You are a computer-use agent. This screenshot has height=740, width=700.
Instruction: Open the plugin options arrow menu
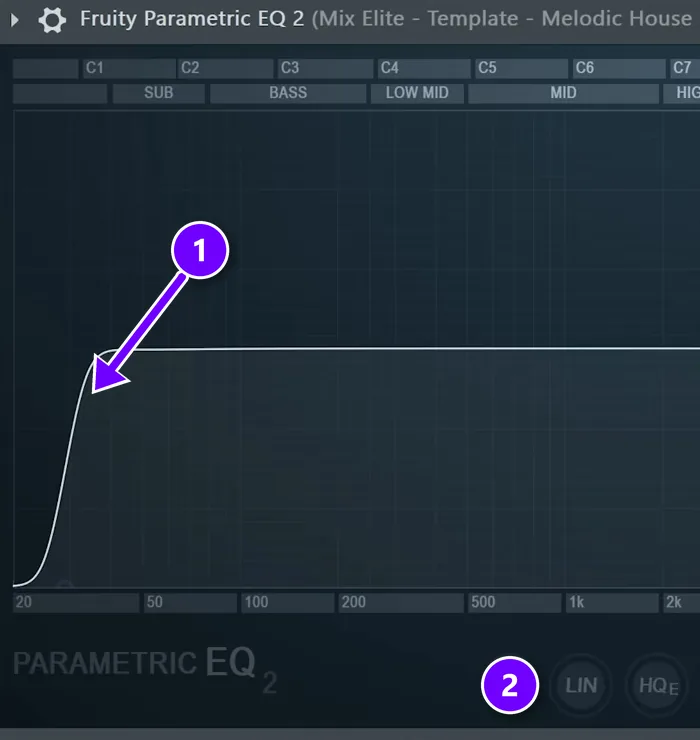(15, 20)
